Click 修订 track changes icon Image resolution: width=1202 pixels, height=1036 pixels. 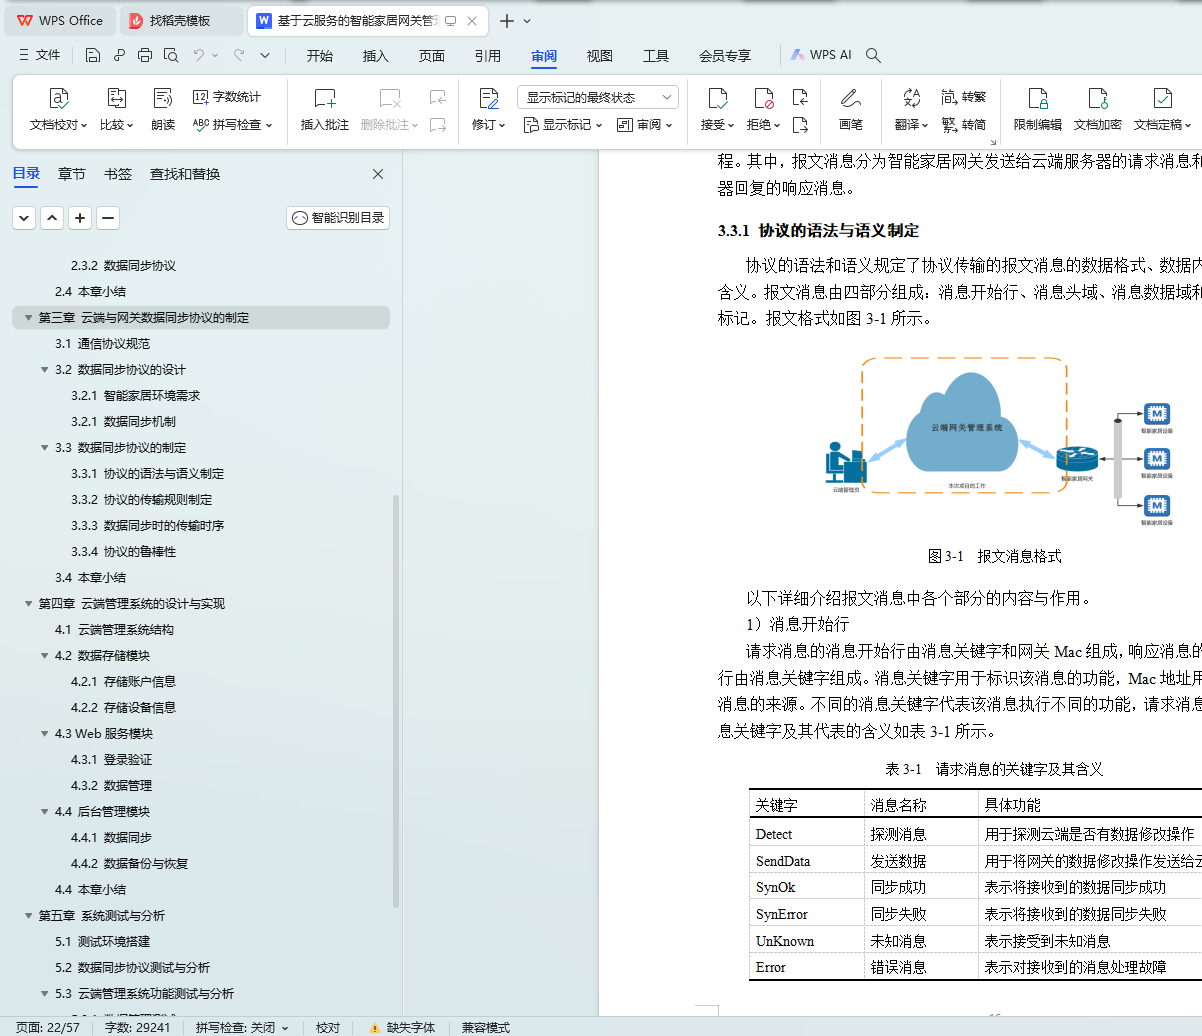[x=488, y=98]
